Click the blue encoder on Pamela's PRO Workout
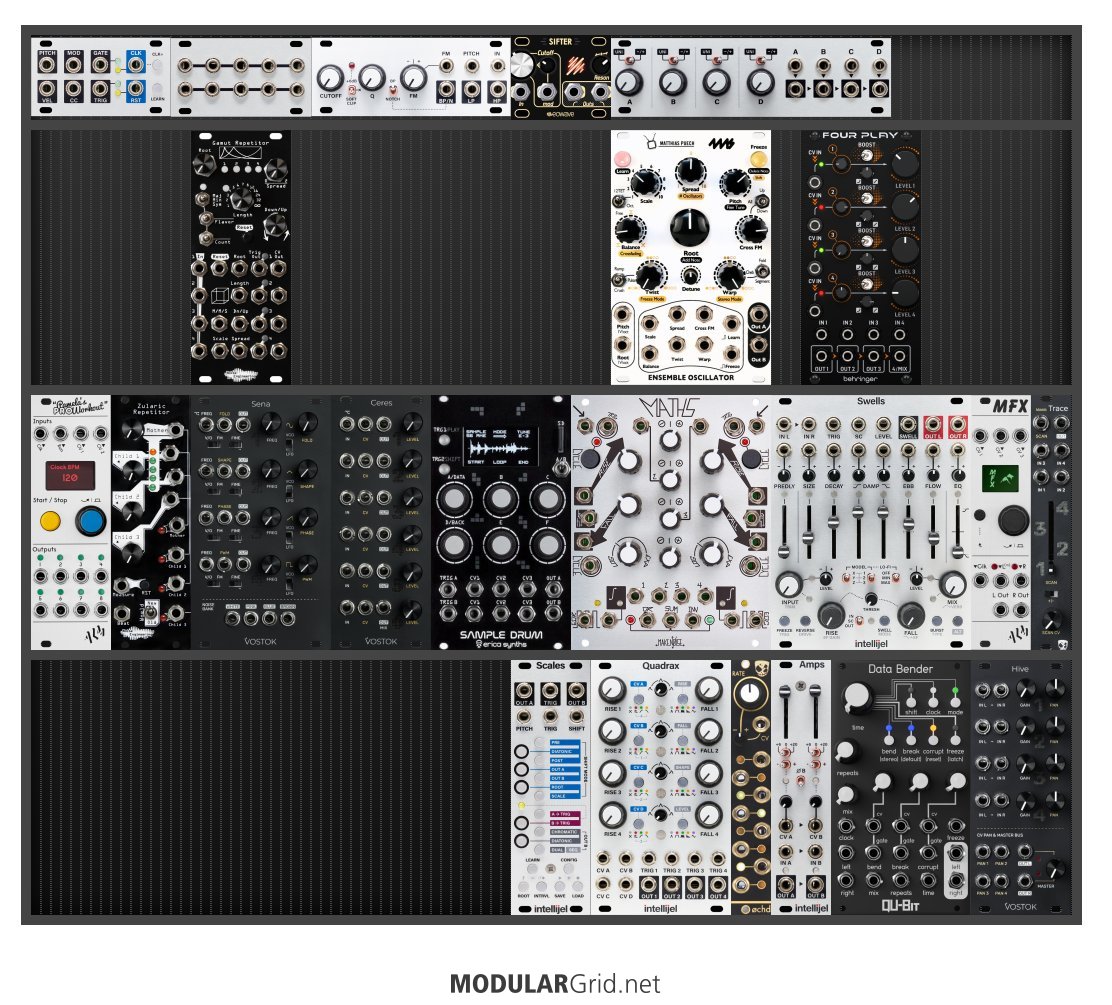1112x1005 pixels. 90,521
